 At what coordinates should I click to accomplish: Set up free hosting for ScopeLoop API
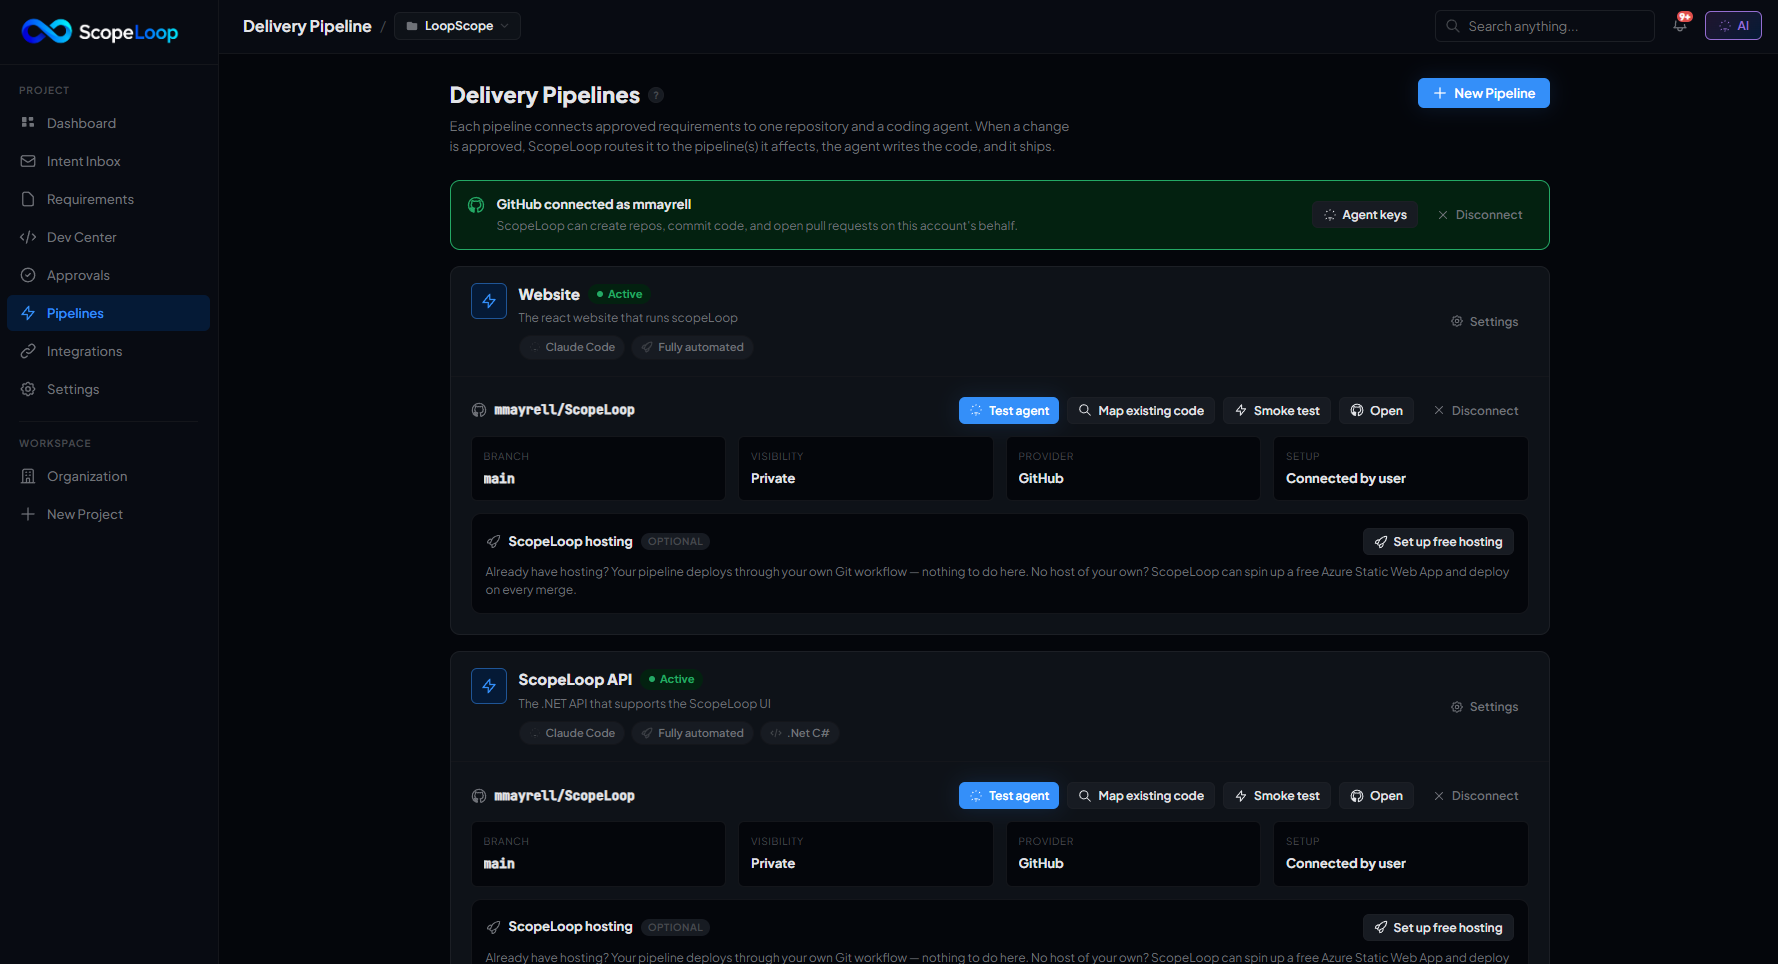(x=1438, y=928)
